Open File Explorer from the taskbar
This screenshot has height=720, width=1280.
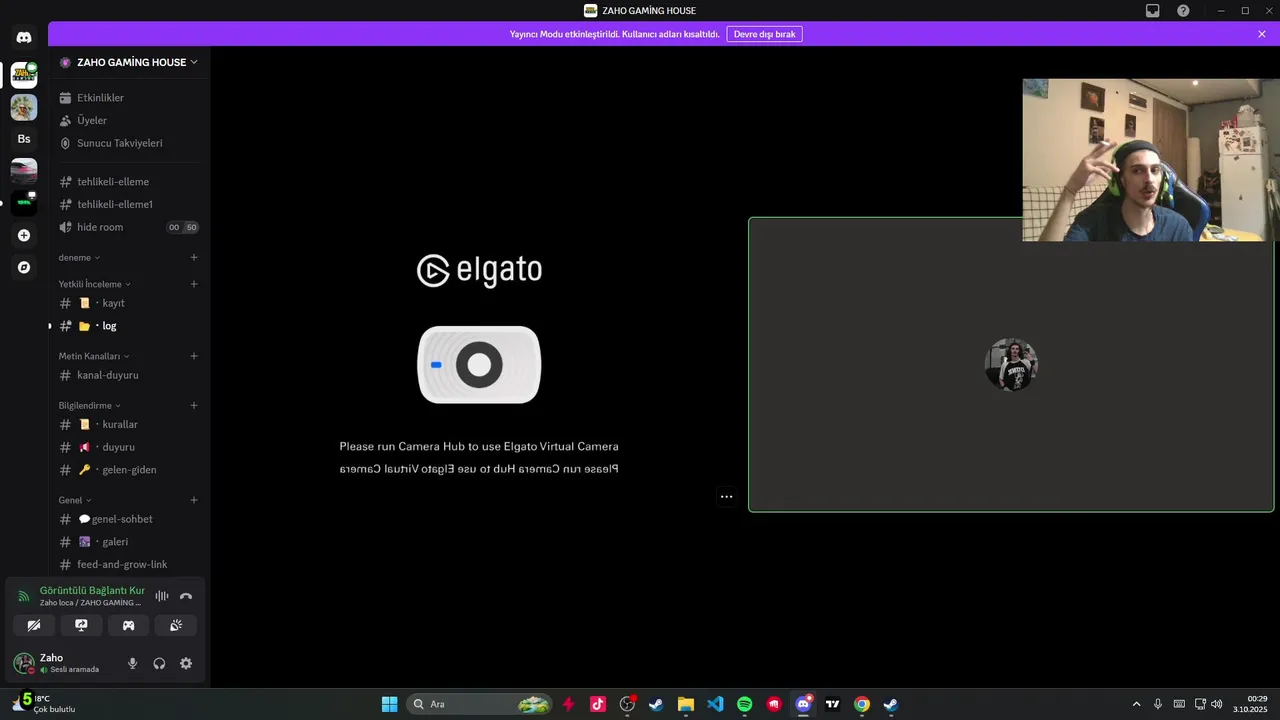pos(686,704)
